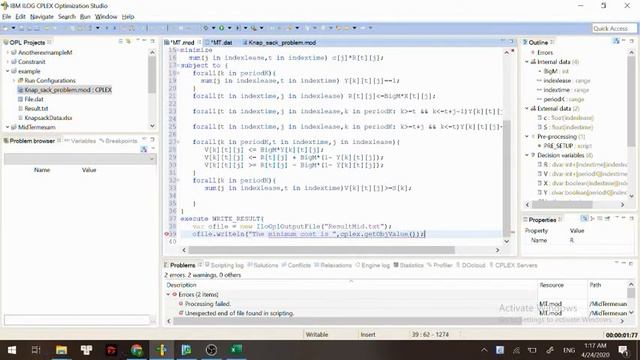Click the Quick Access field

(614, 28)
